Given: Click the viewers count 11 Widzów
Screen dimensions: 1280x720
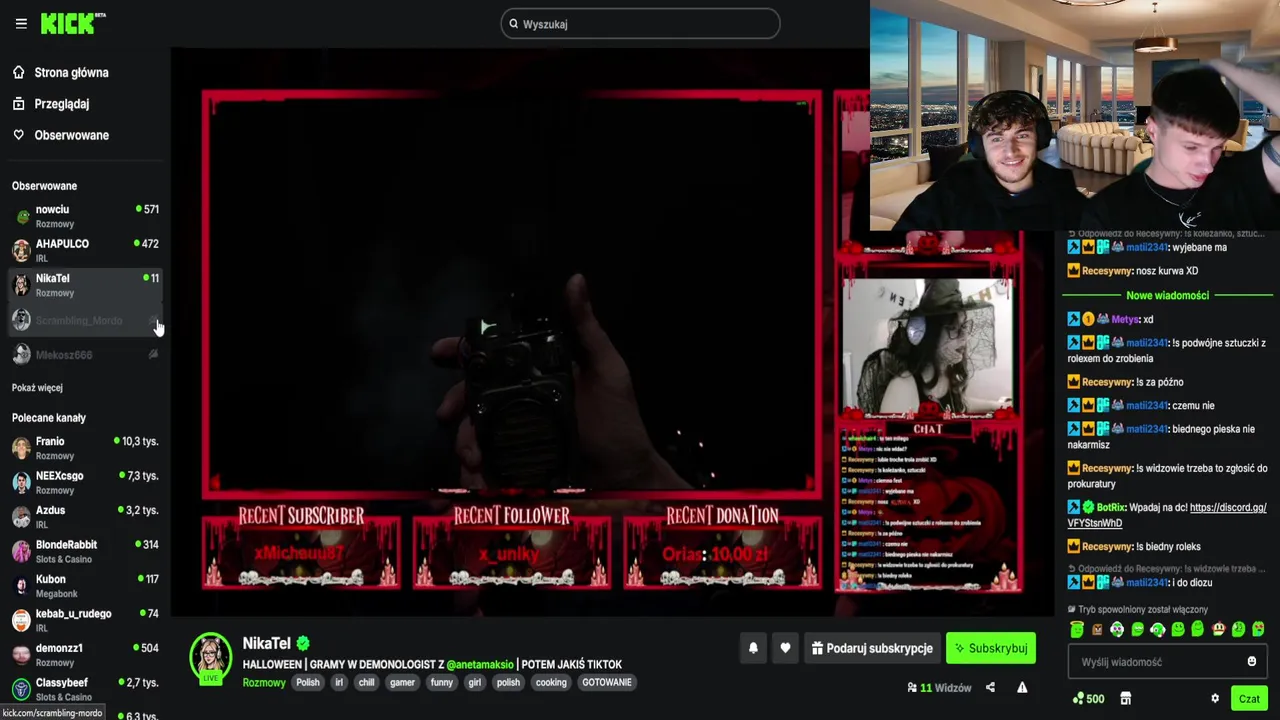Looking at the screenshot, I should click(x=940, y=687).
